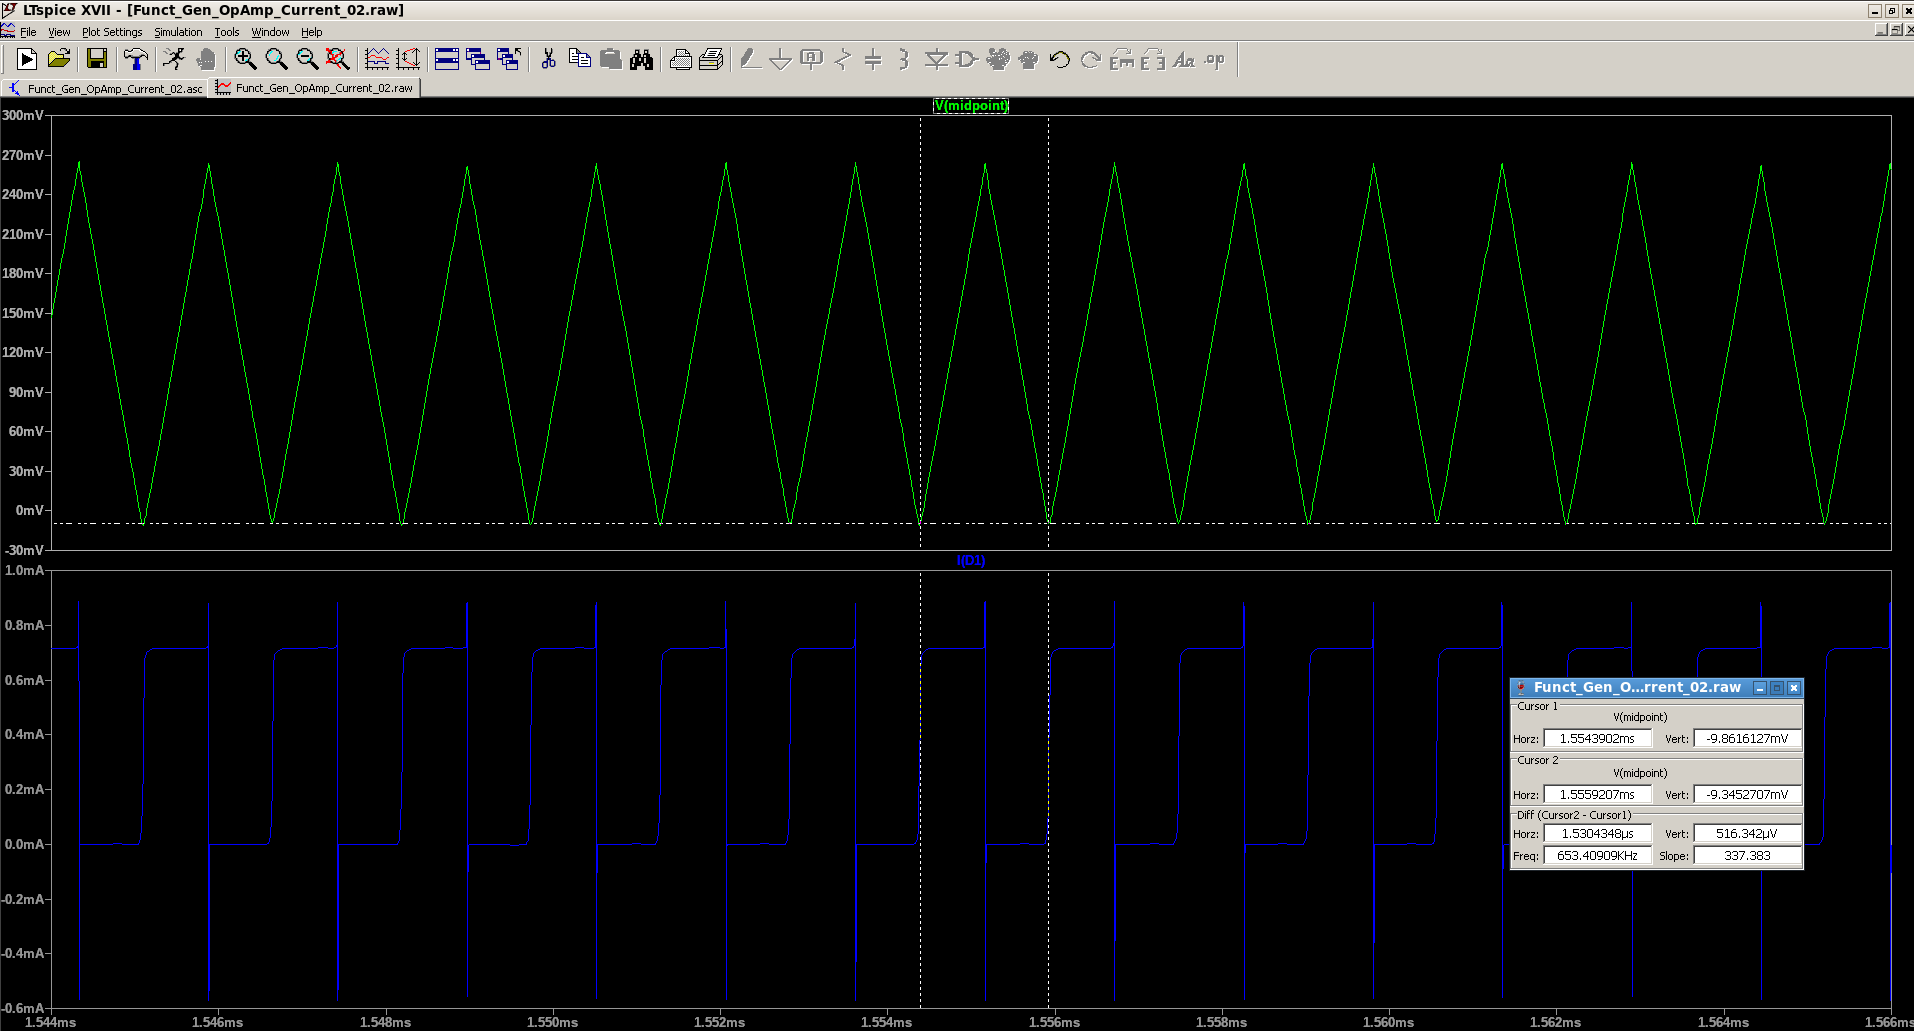Place a capacitor from the toolbar
1914x1031 pixels.
873,60
